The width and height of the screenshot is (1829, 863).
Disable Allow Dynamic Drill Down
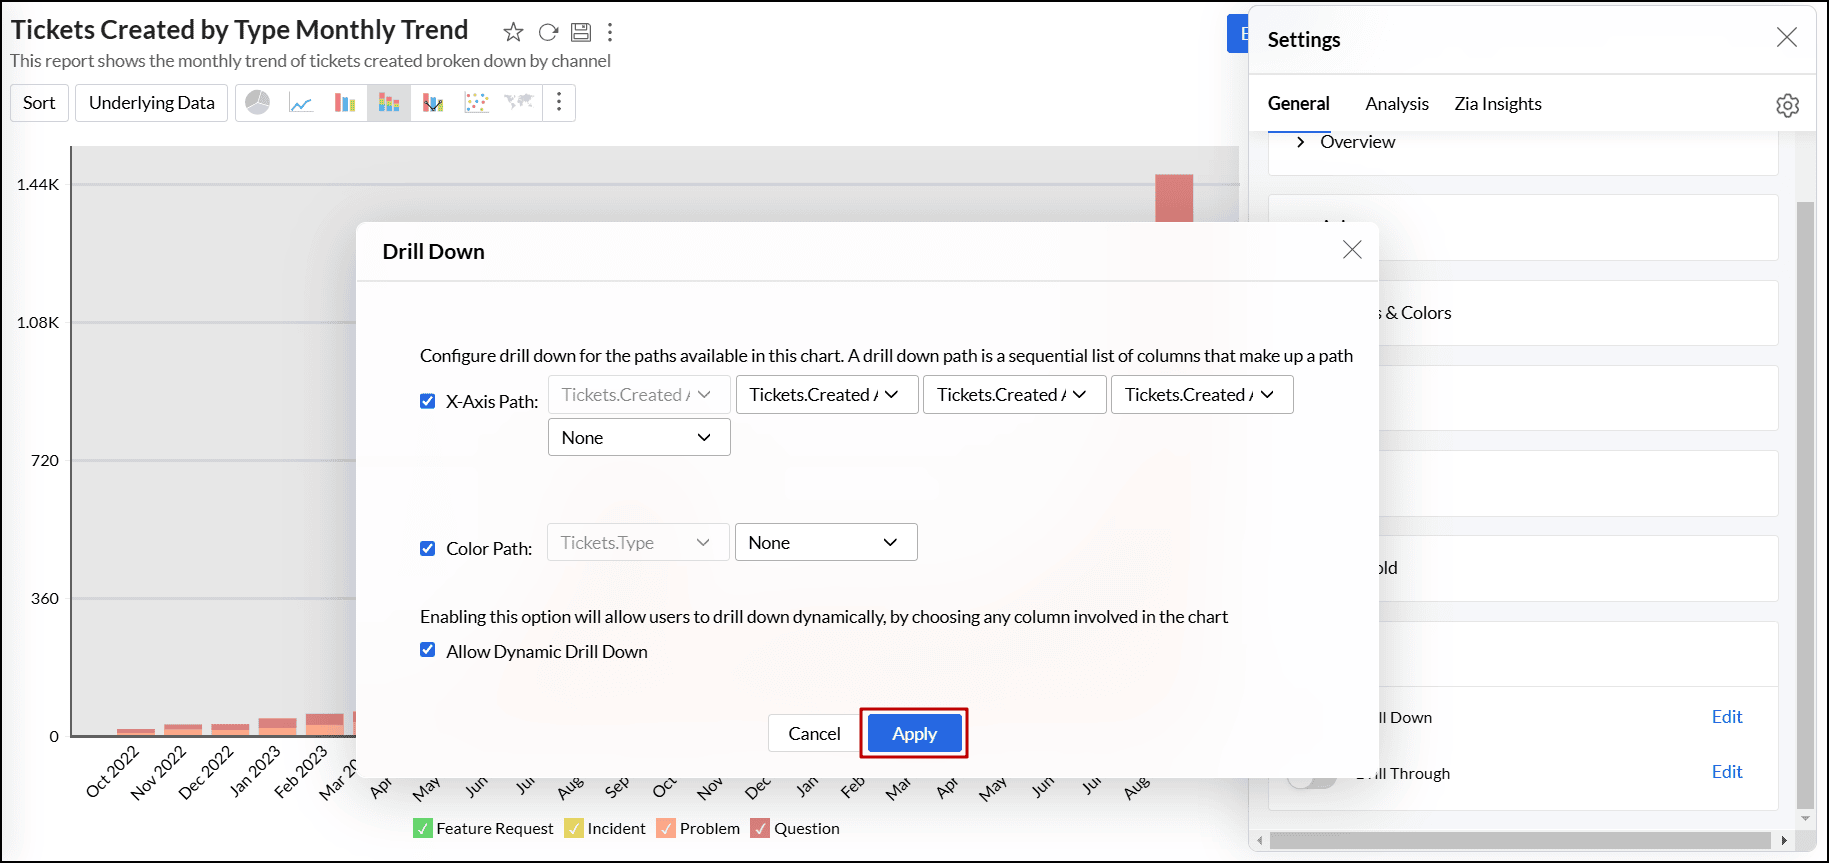[428, 650]
